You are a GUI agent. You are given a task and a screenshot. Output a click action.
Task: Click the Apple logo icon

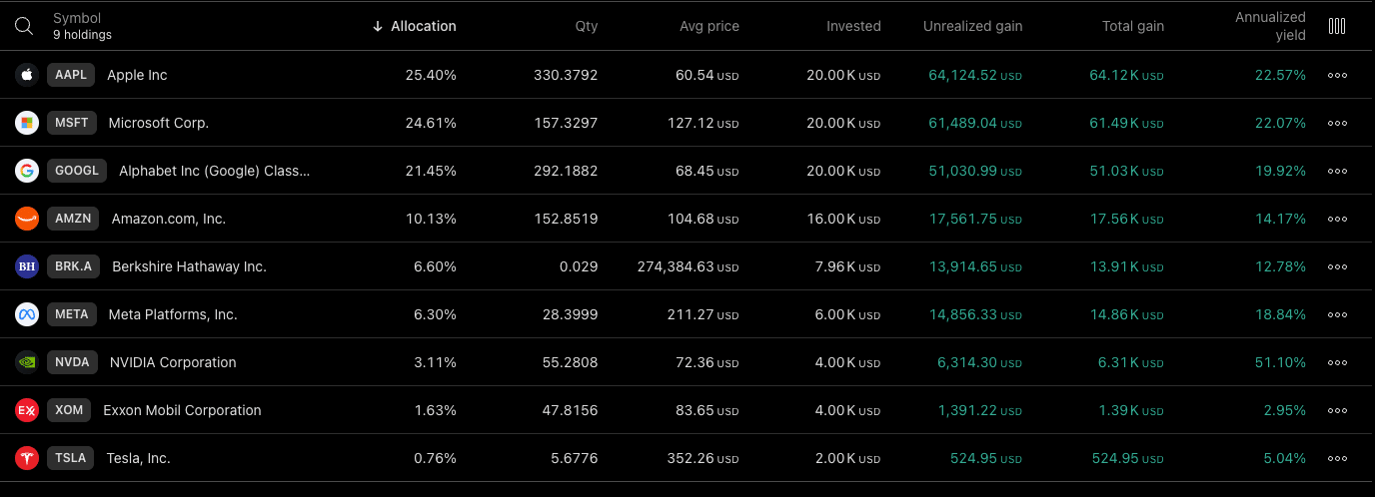[x=27, y=75]
